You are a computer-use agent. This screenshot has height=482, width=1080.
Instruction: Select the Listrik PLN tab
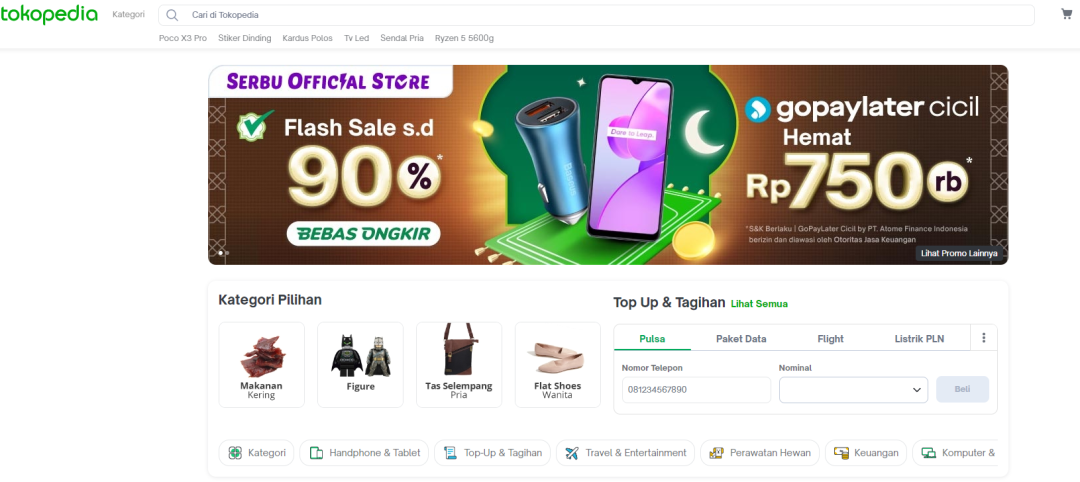[920, 339]
